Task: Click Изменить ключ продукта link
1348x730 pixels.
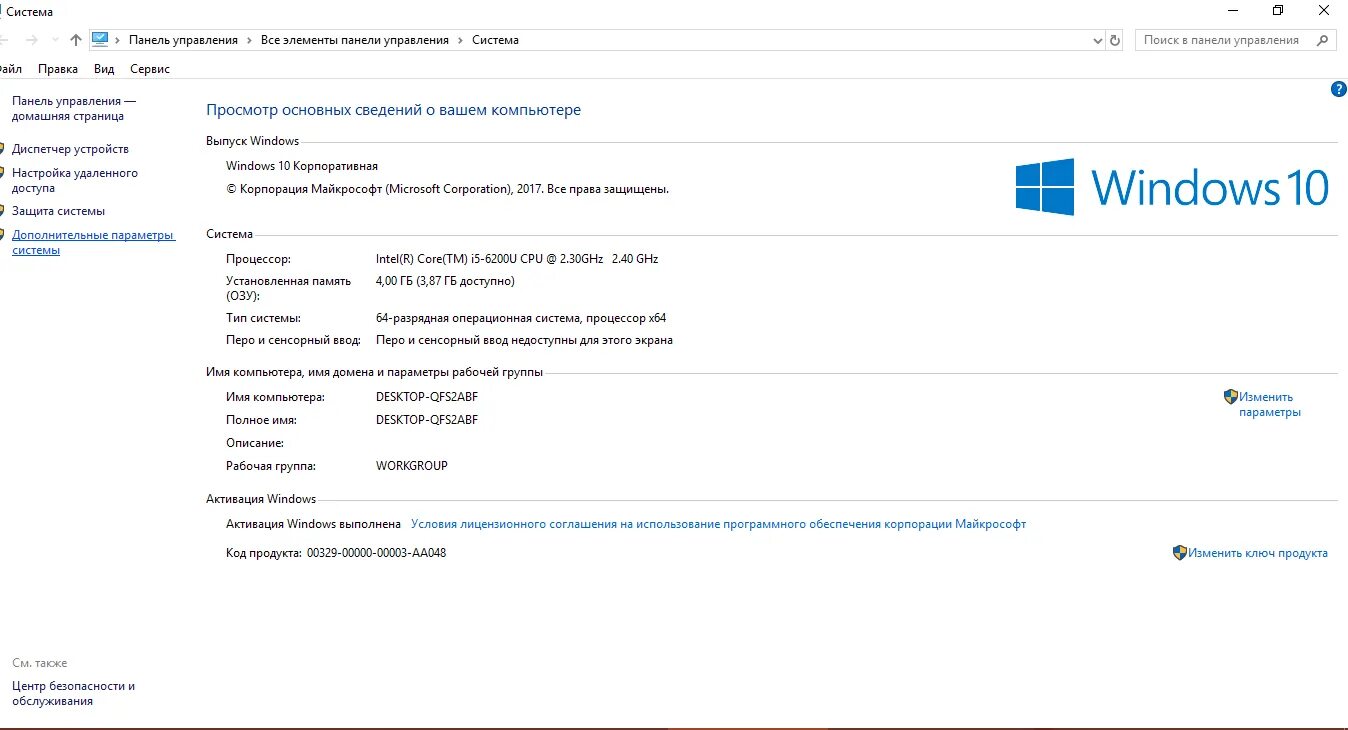Action: click(1258, 553)
